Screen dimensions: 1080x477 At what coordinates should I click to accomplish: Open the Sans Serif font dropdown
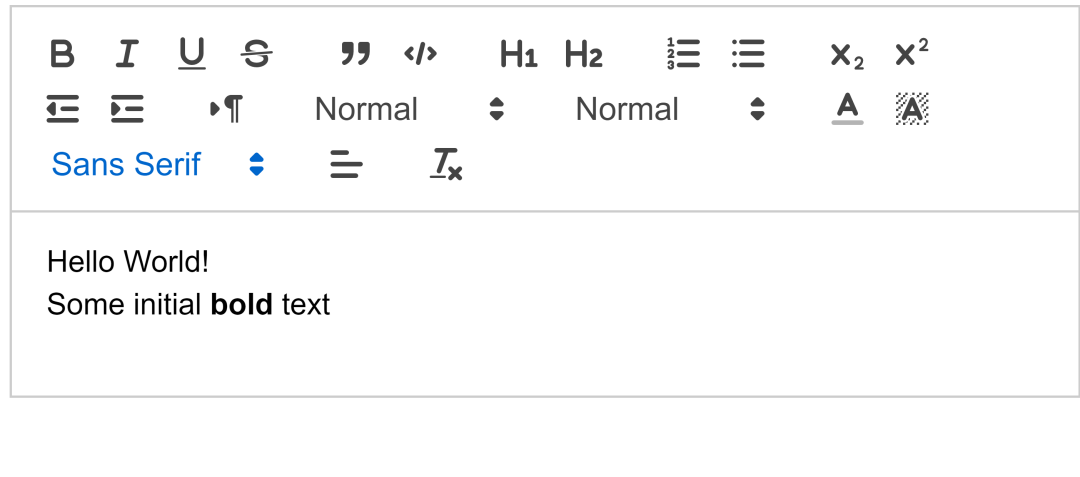tap(158, 164)
